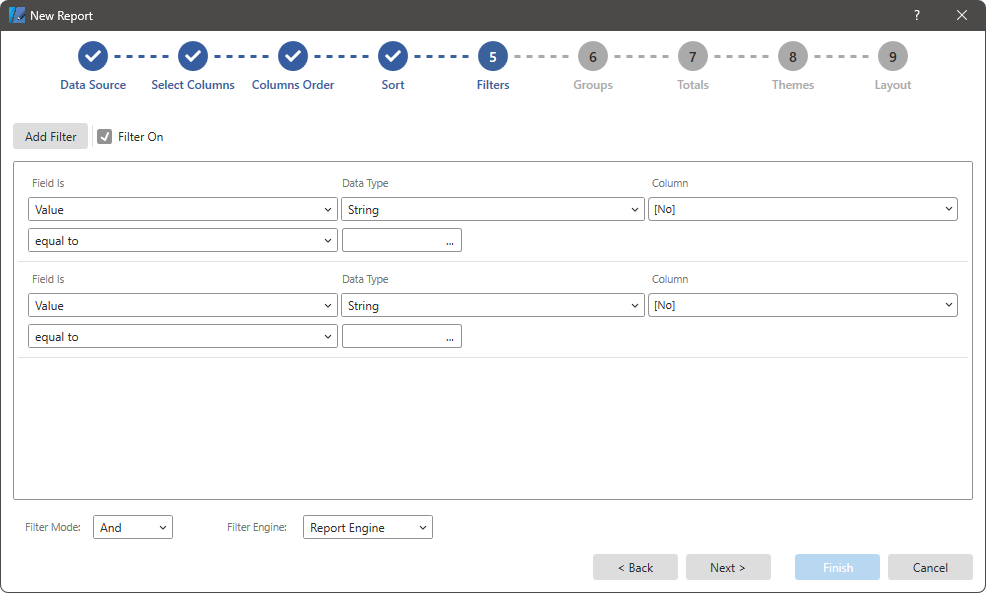Click the Add Filter button
The image size is (986, 593).
(51, 137)
